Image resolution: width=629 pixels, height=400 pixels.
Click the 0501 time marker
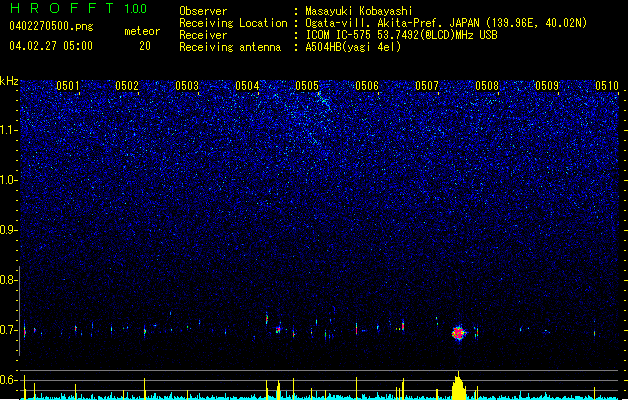[x=67, y=86]
